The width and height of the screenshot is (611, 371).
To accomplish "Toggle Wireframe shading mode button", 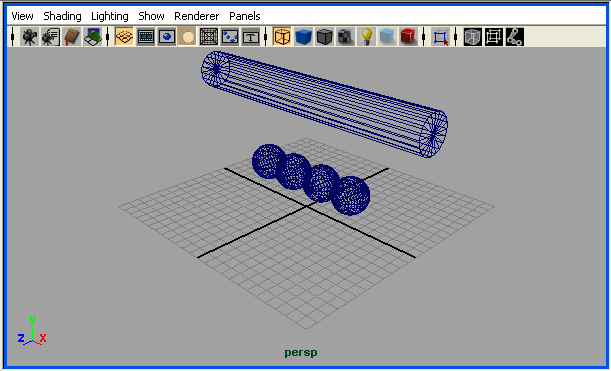I will (282, 37).
